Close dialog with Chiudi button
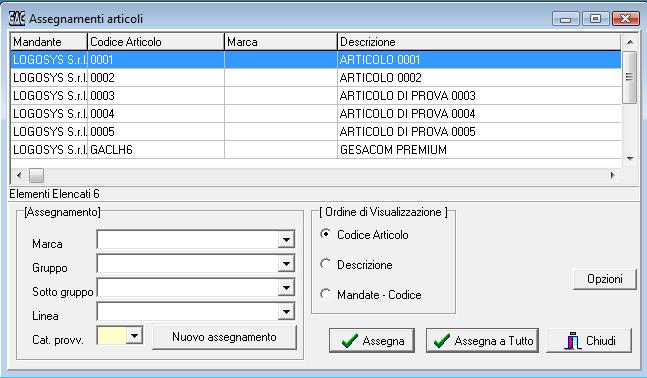The height and width of the screenshot is (378, 647). coord(589,341)
